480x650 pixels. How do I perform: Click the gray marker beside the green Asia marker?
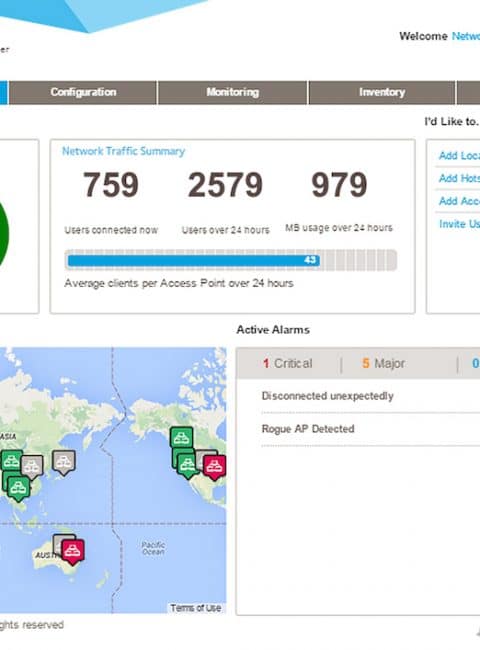click(32, 467)
